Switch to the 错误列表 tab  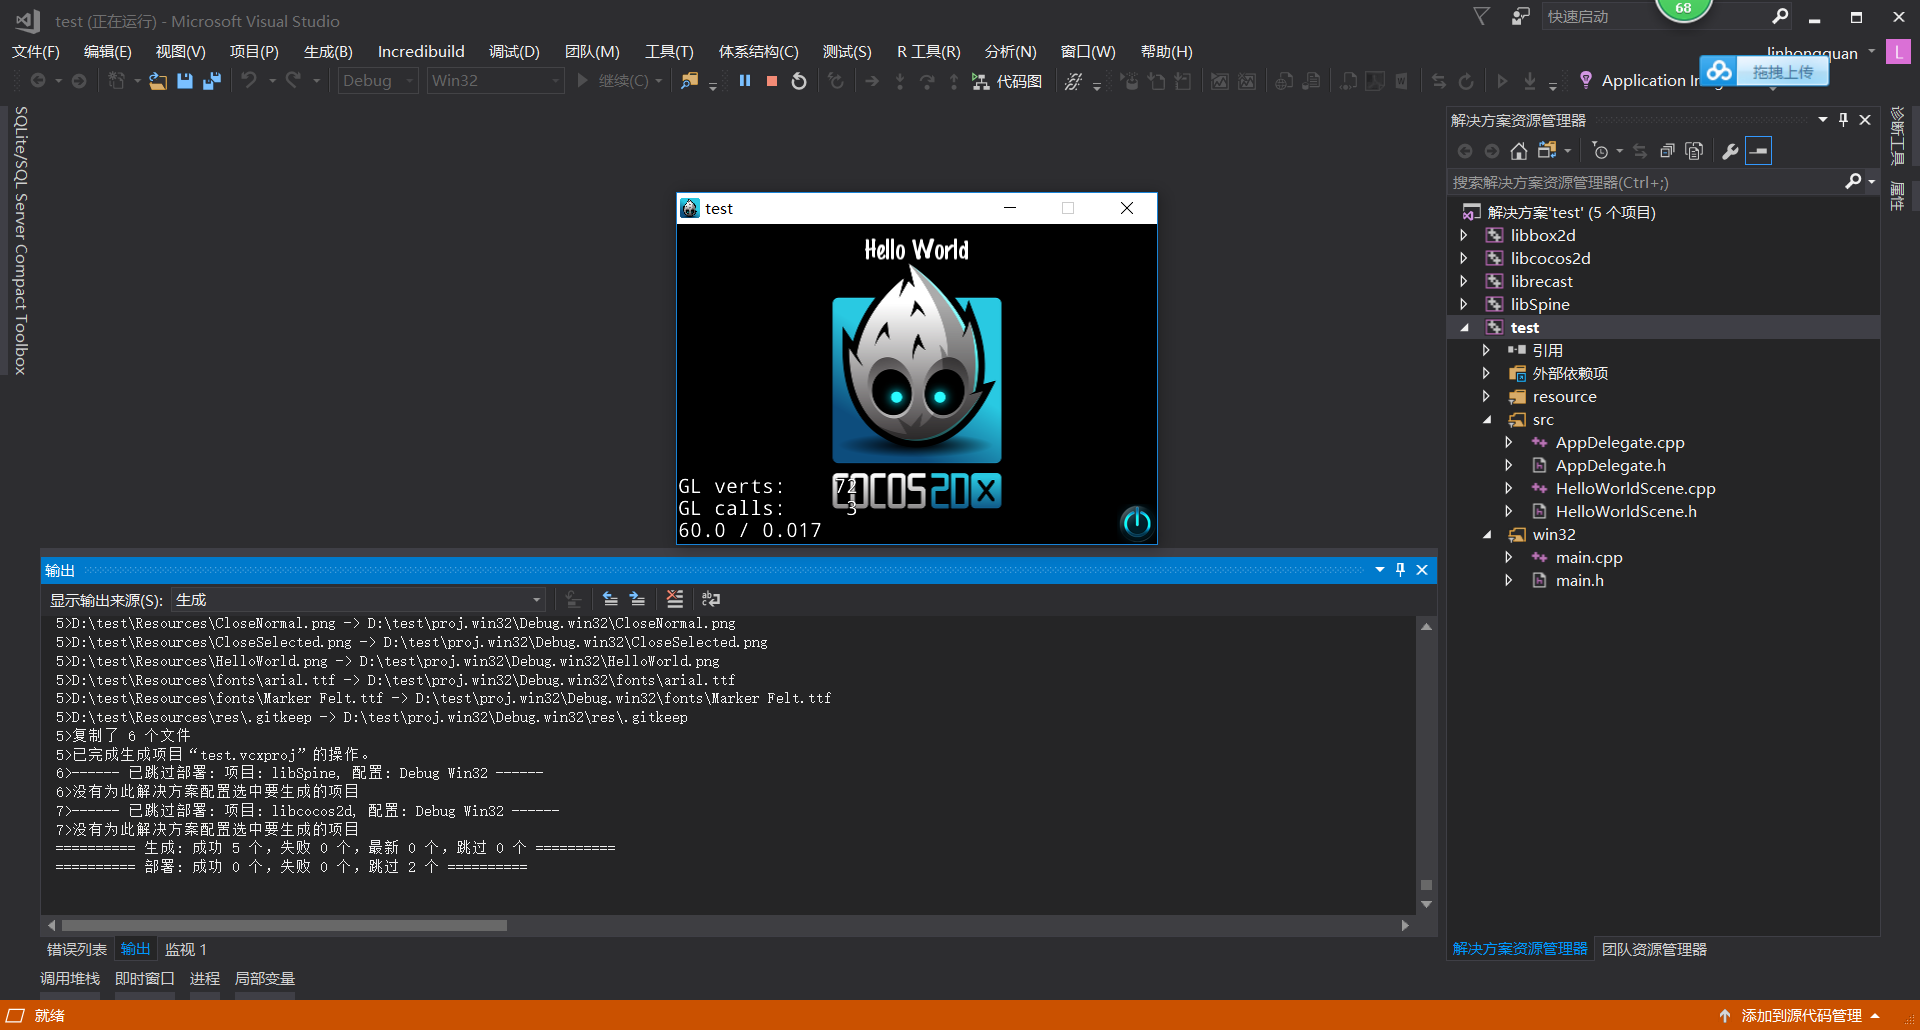pos(77,949)
